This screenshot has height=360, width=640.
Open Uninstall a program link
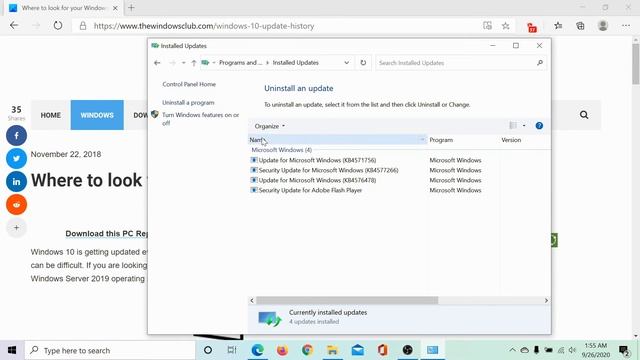[x=188, y=102]
